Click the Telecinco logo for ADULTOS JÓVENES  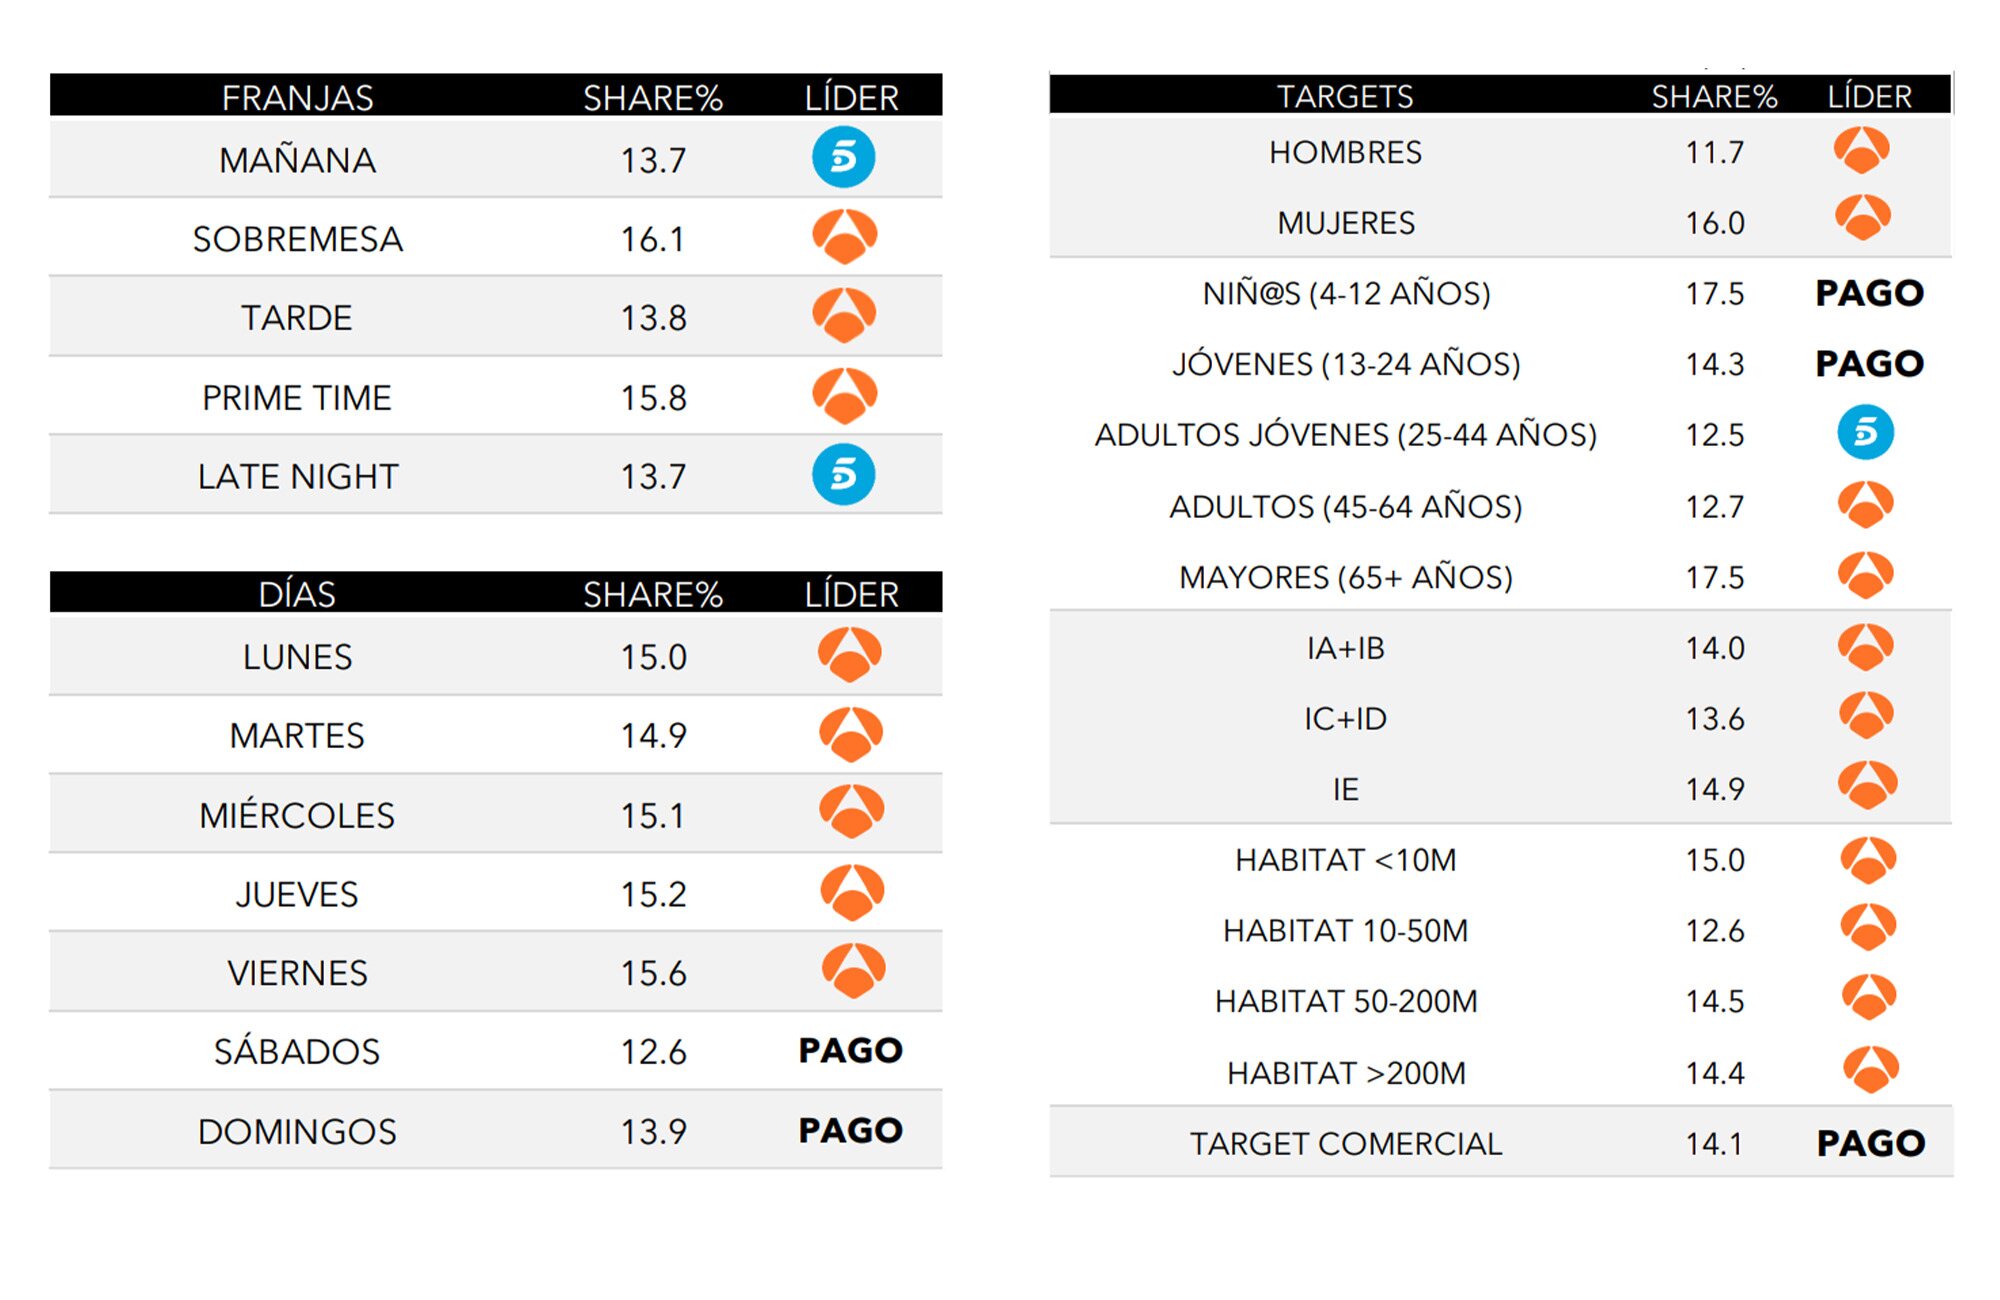[1865, 432]
